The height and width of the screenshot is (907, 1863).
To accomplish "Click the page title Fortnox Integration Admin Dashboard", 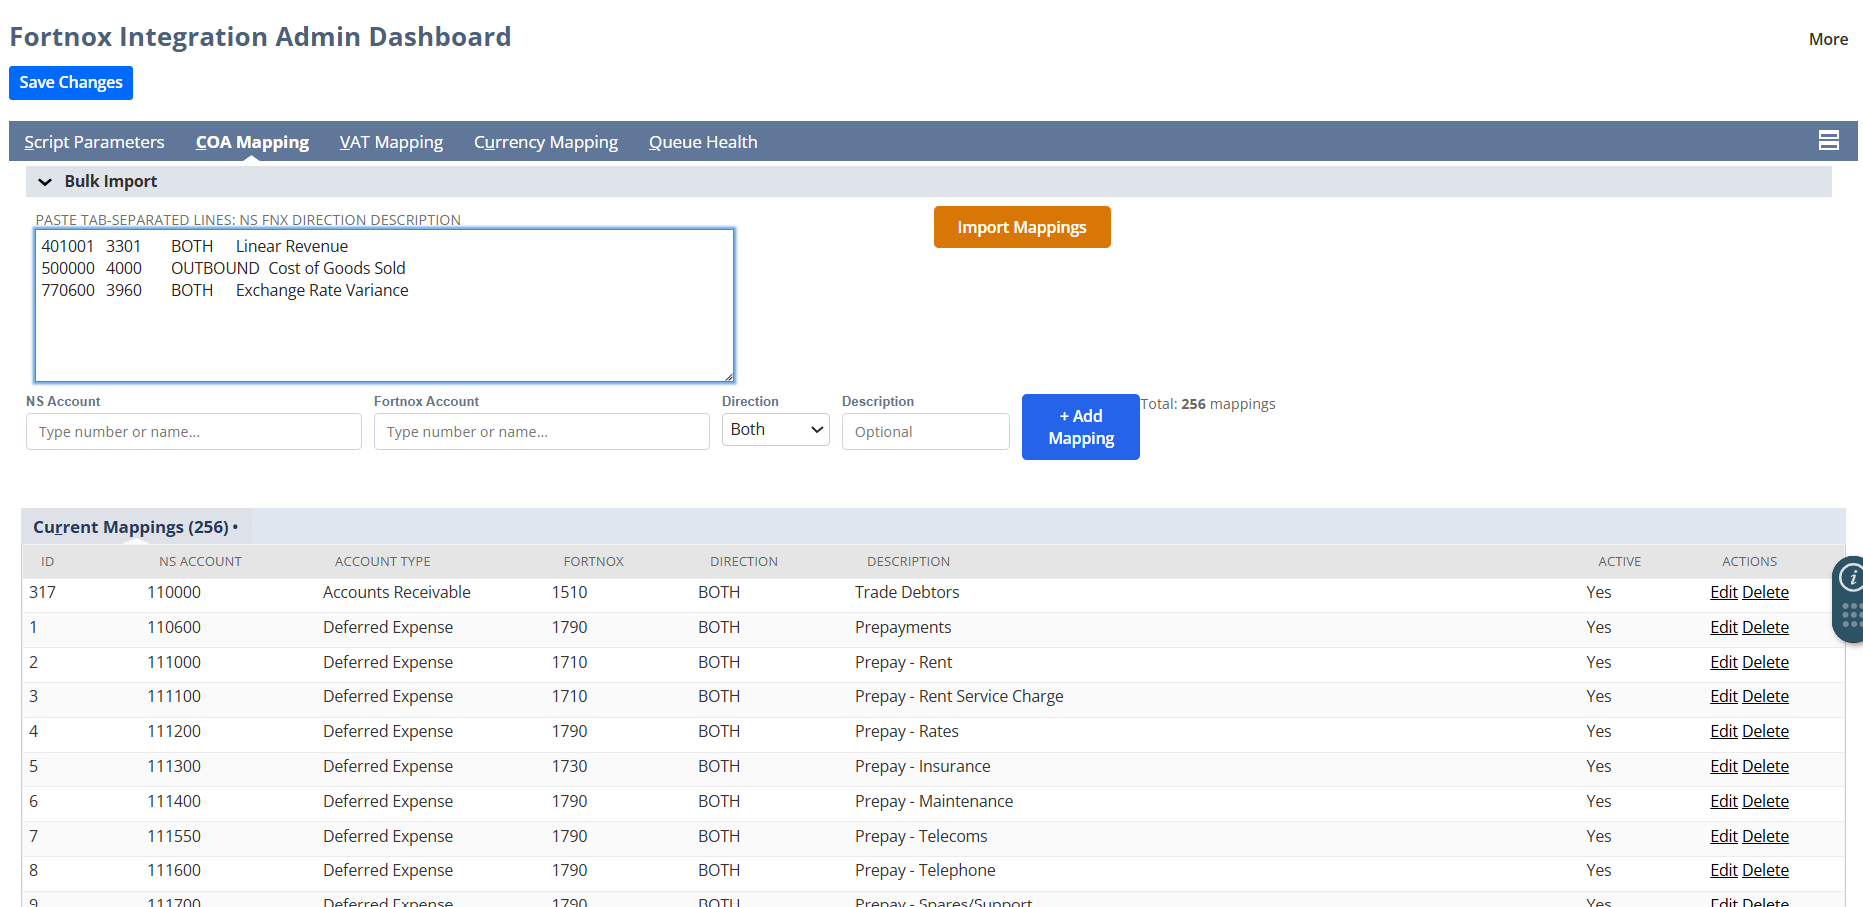I will pos(261,37).
